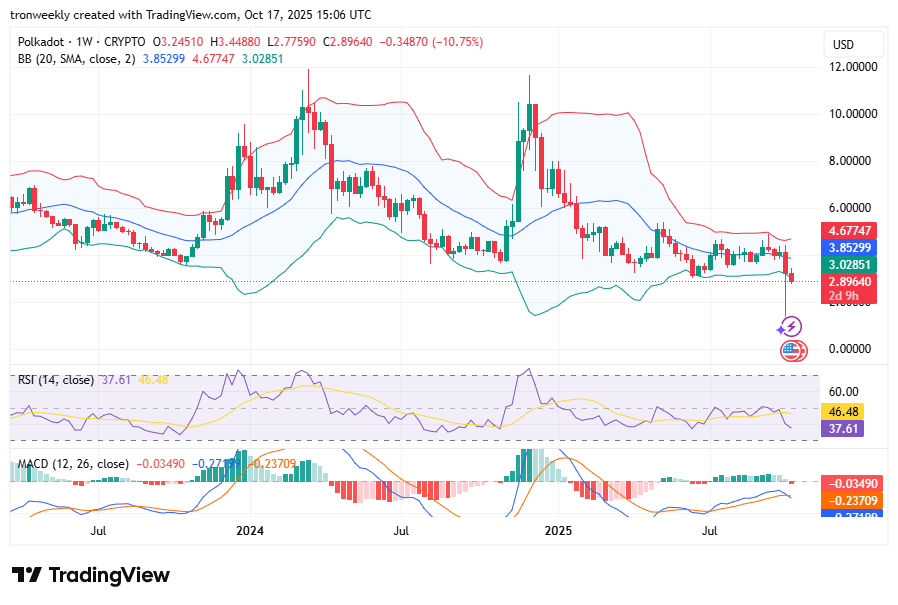Click the red 2.89640 current price label

(851, 282)
